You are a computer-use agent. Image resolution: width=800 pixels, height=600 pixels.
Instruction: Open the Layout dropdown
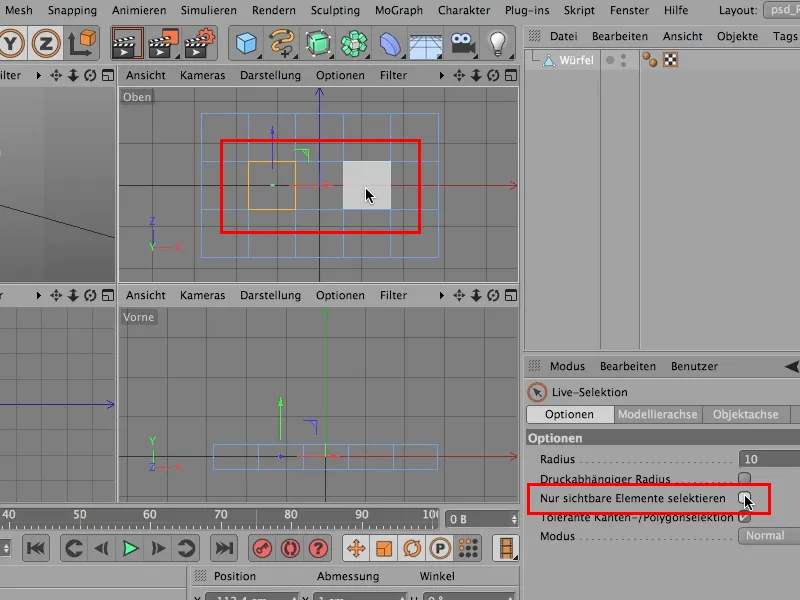point(782,10)
